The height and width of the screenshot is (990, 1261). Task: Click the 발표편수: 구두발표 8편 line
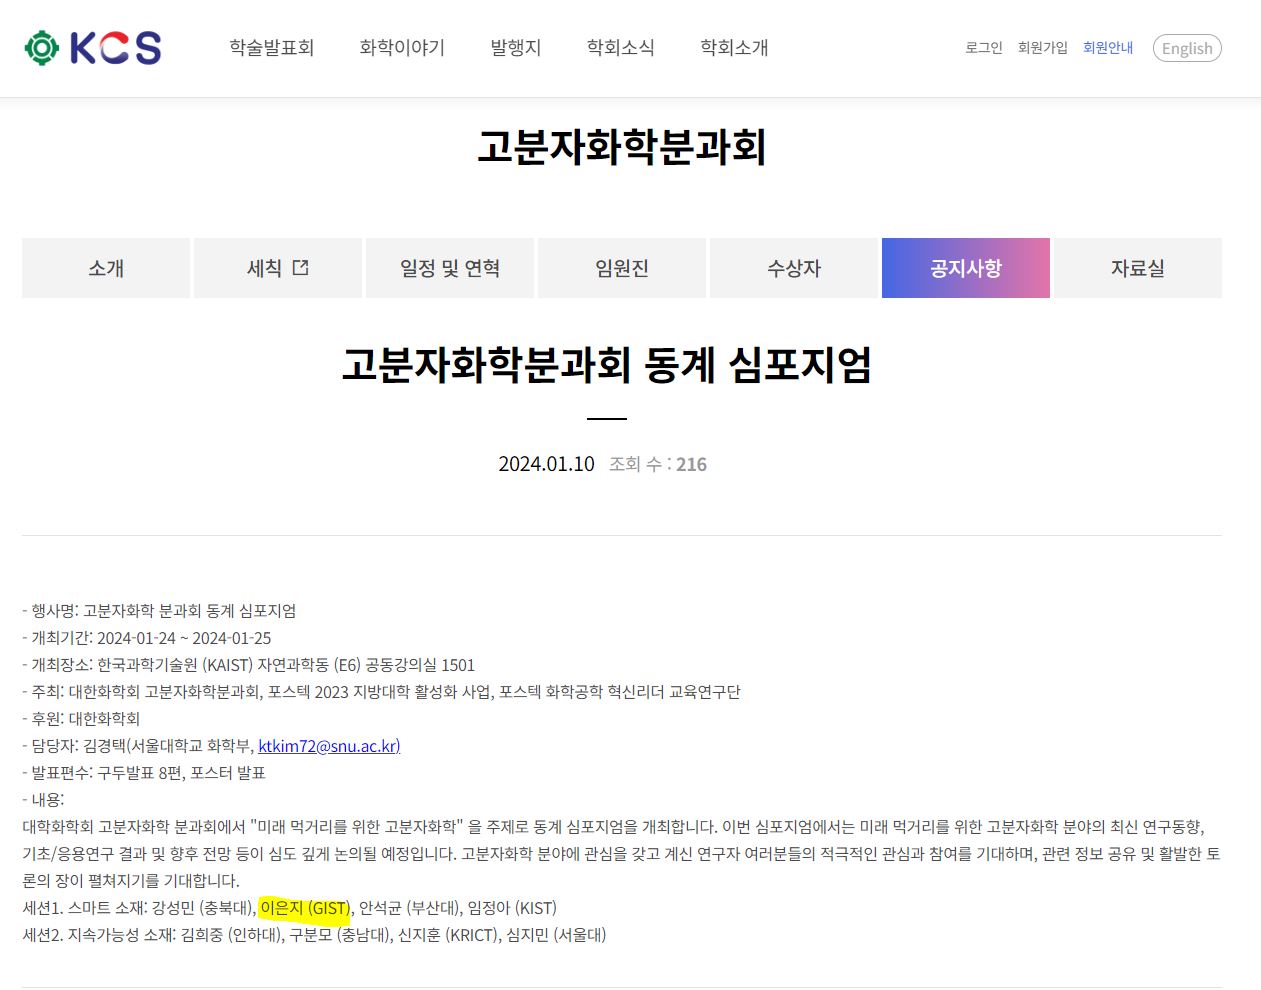click(x=144, y=773)
